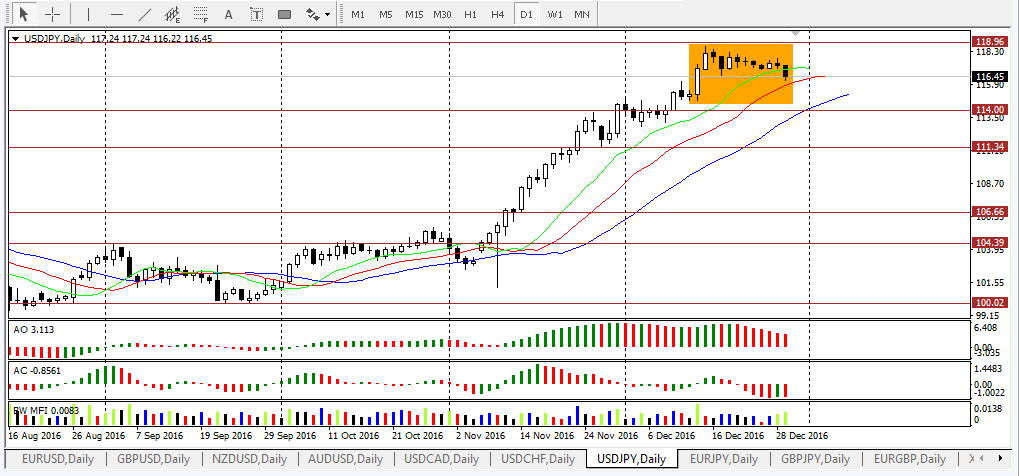Select the text 'A' tool

click(228, 13)
